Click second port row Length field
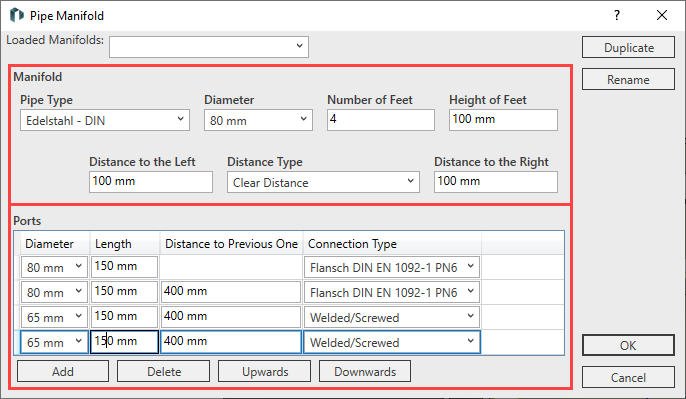Image resolution: width=686 pixels, height=399 pixels. pyautogui.click(x=124, y=291)
